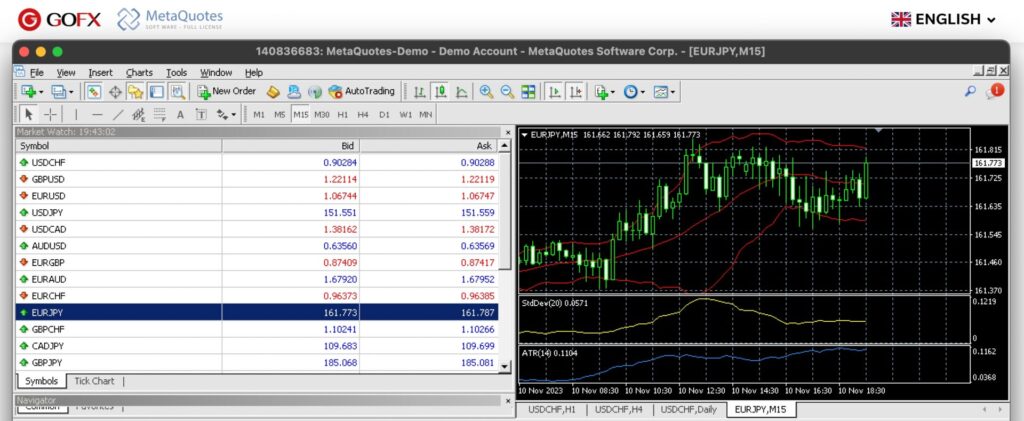Image resolution: width=1024 pixels, height=421 pixels.
Task: Switch chart to candlesticks display
Action: 440,91
